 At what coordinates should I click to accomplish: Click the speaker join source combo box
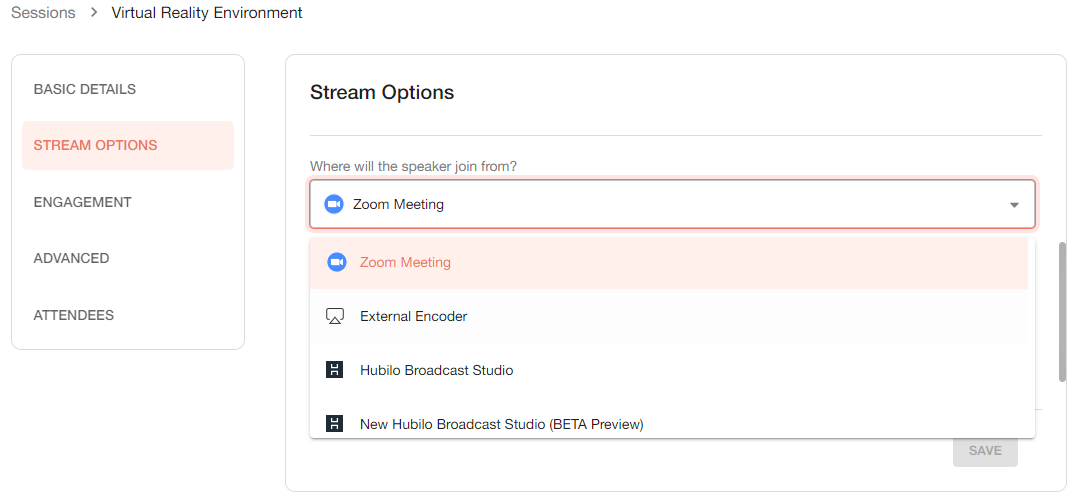[x=660, y=204]
